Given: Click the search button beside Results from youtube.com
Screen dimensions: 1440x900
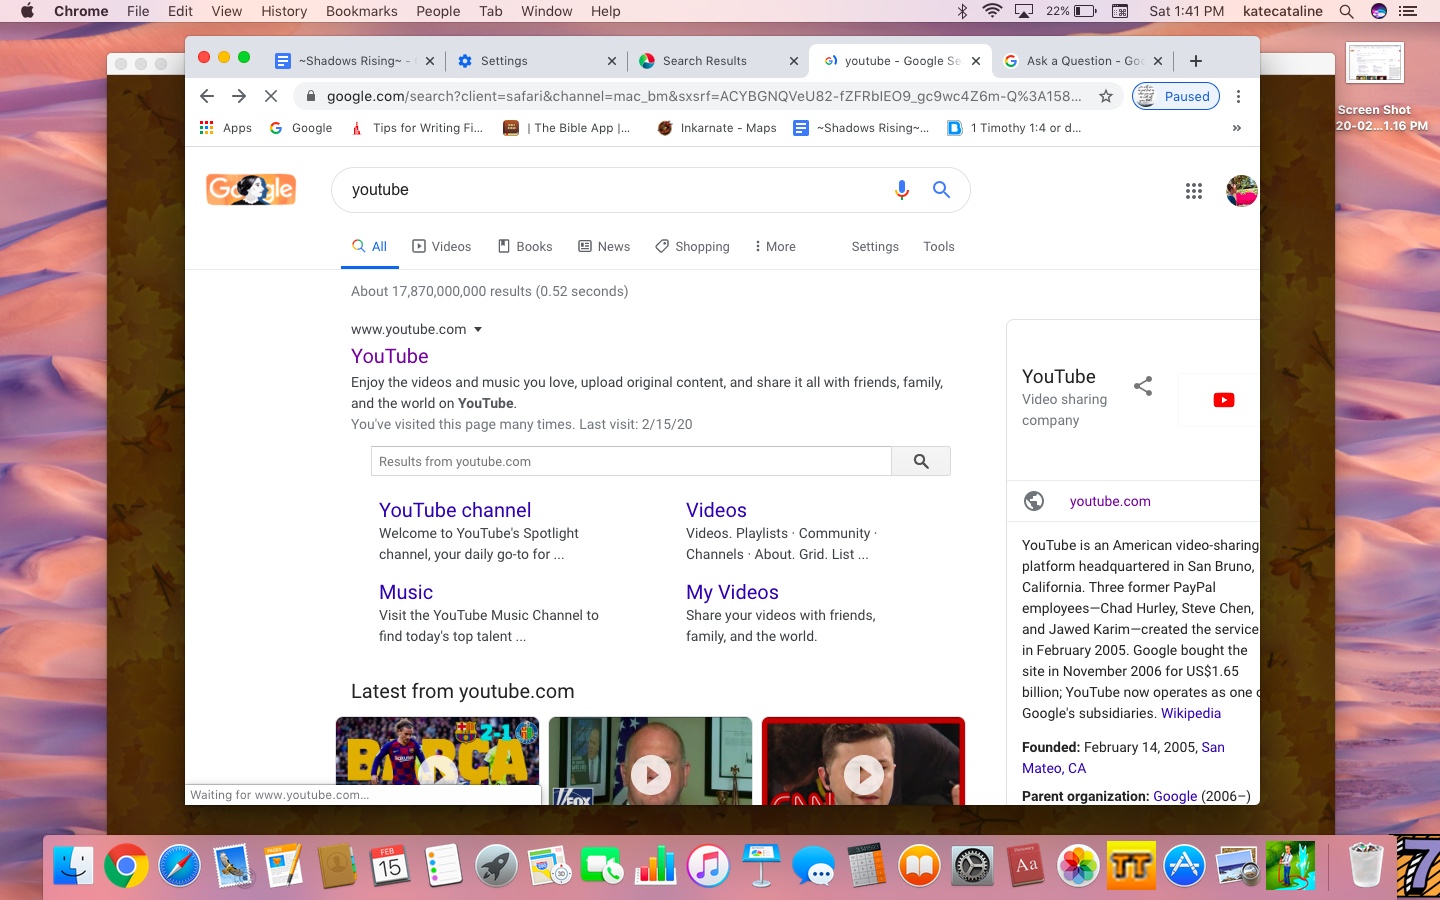Looking at the screenshot, I should coord(921,461).
